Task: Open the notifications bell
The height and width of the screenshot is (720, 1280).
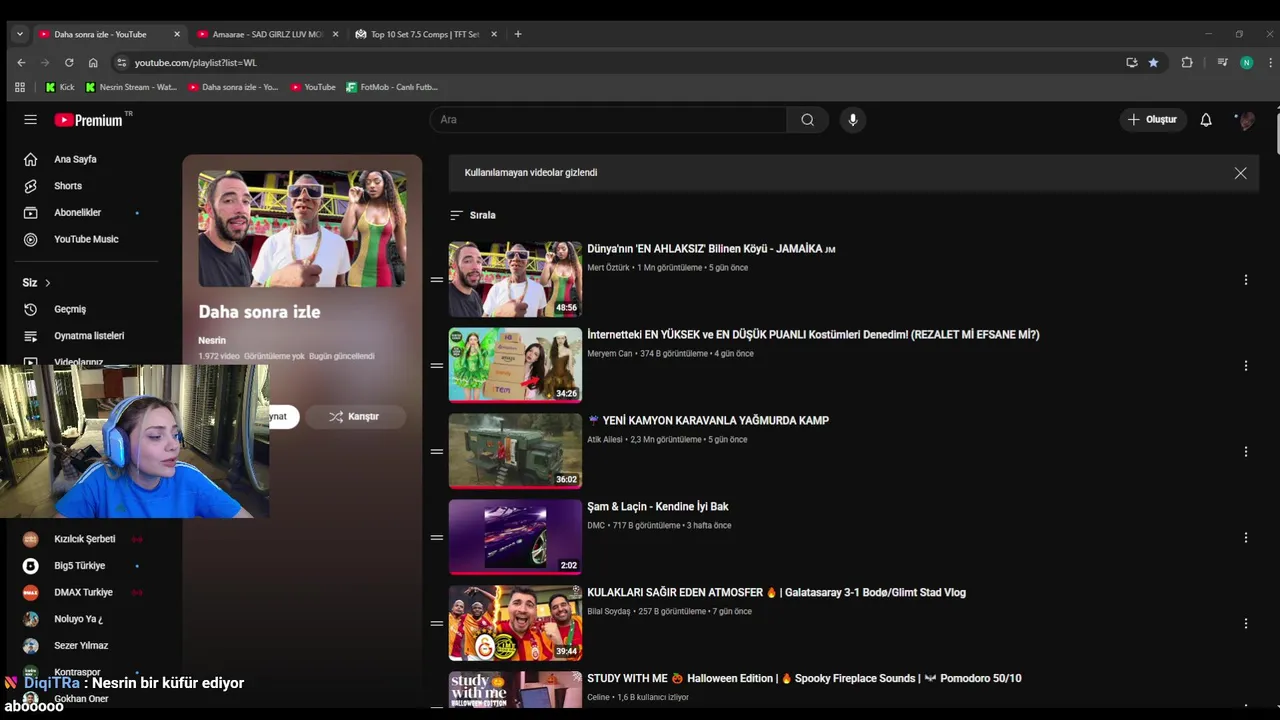Action: [x=1206, y=120]
